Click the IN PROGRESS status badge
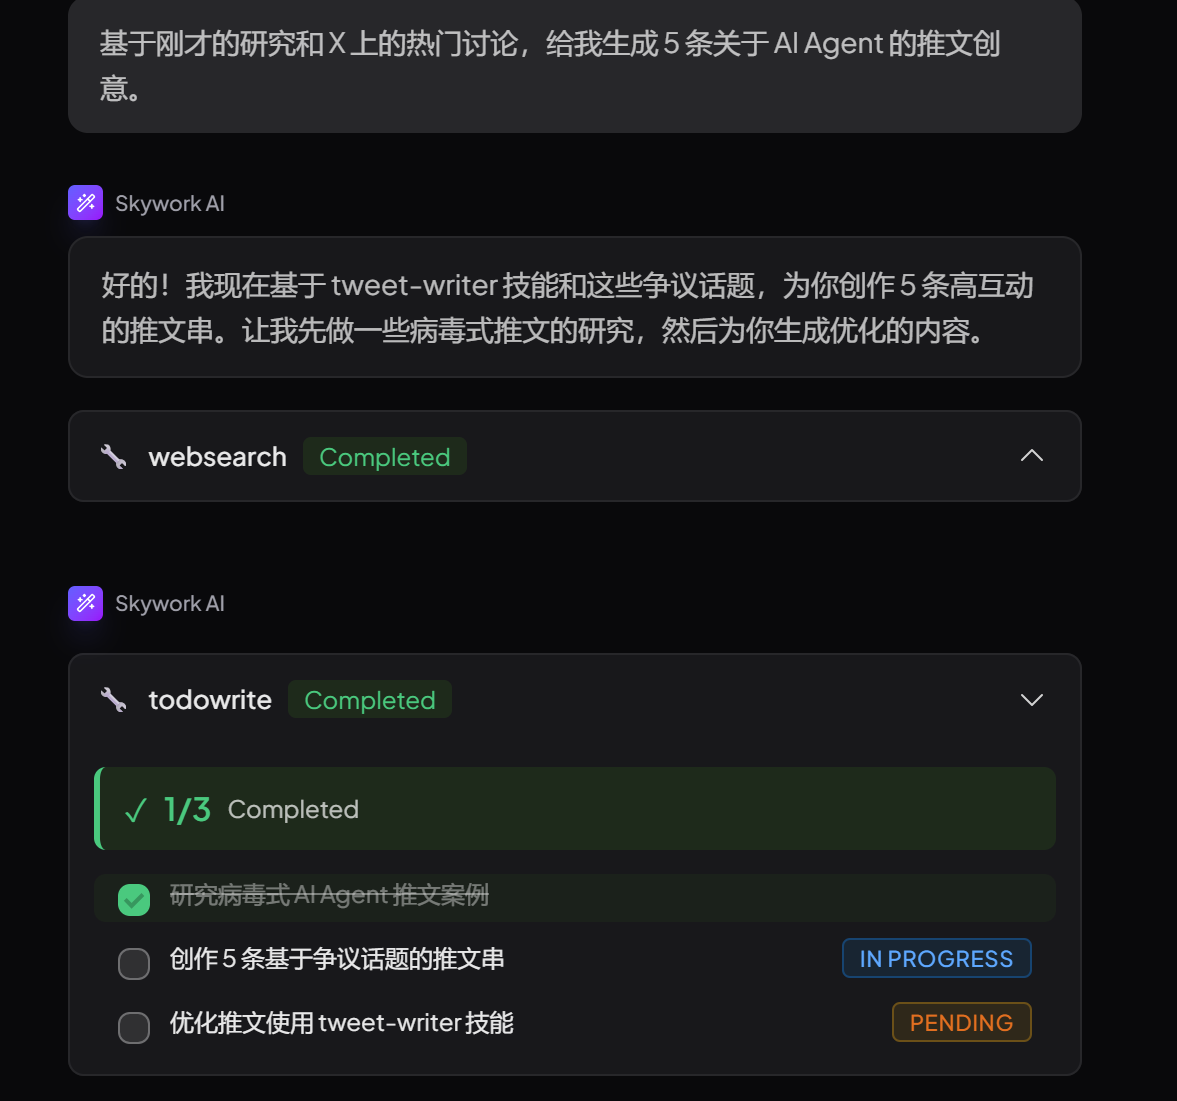This screenshot has width=1177, height=1101. coord(936,959)
